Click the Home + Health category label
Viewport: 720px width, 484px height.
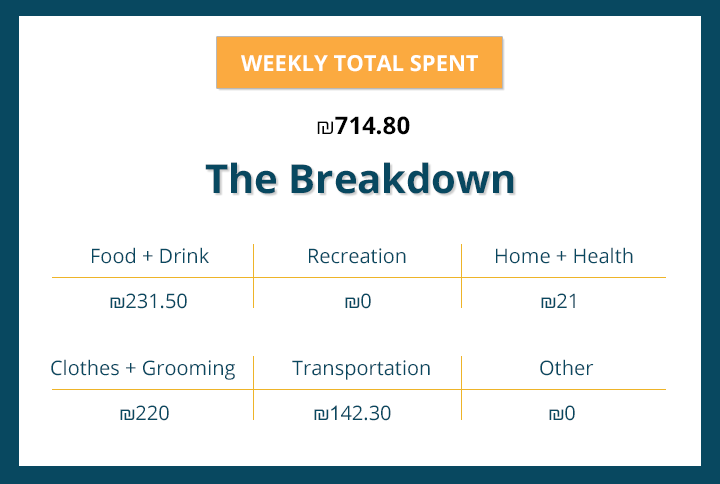pyautogui.click(x=563, y=256)
